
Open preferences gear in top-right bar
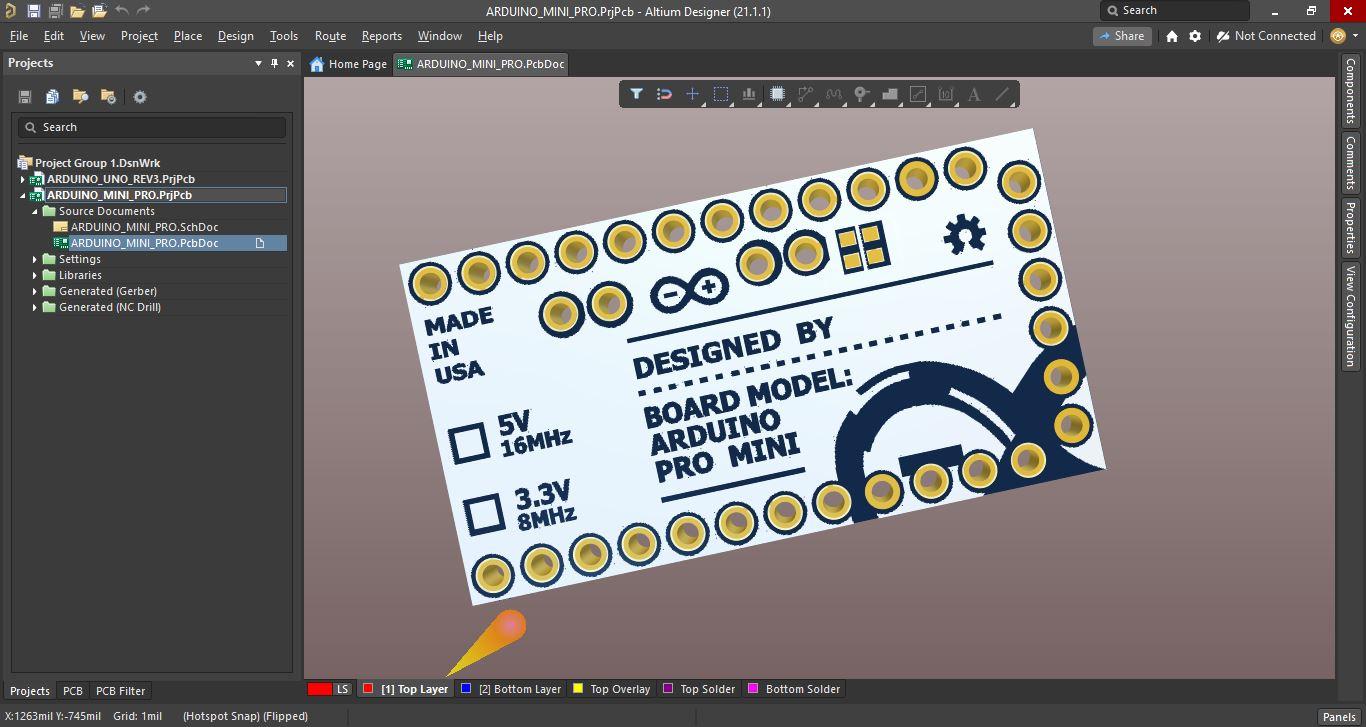coord(1195,36)
